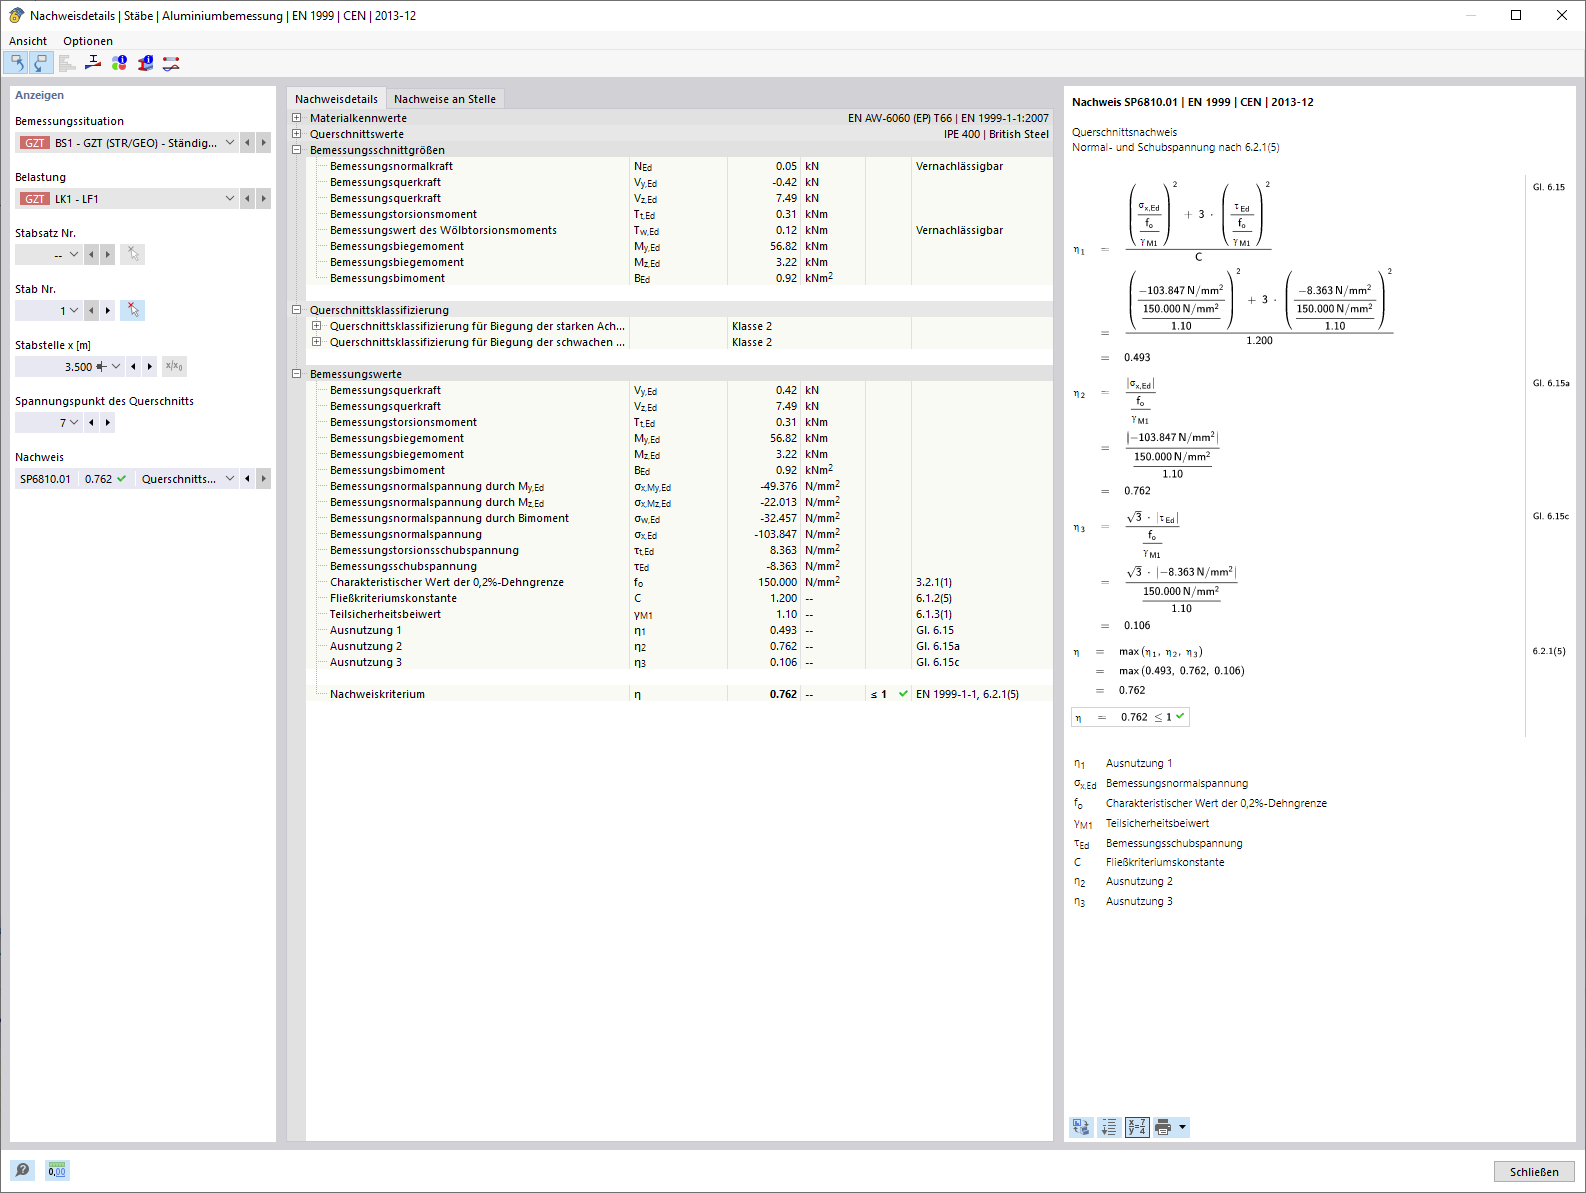The image size is (1586, 1193).
Task: Expand classification for Biegung der starken Achse
Action: tap(317, 326)
